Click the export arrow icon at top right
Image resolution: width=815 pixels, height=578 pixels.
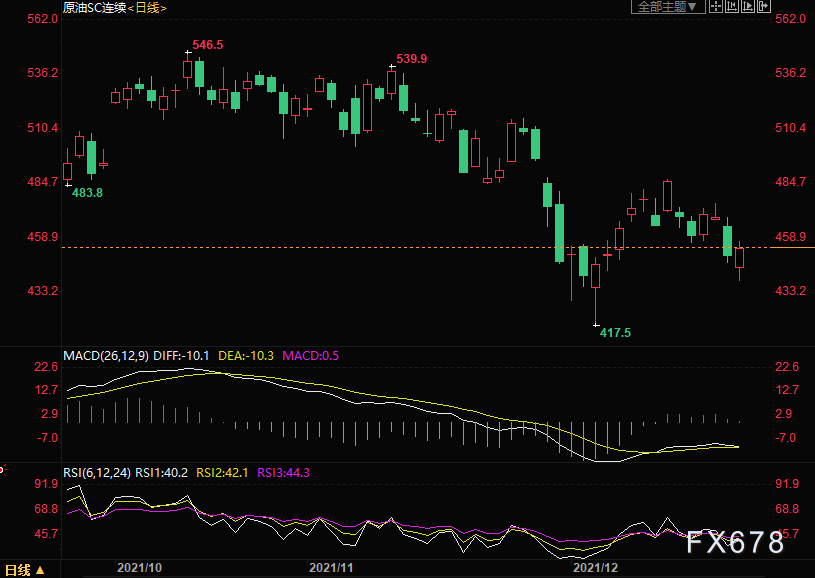pyautogui.click(x=764, y=6)
